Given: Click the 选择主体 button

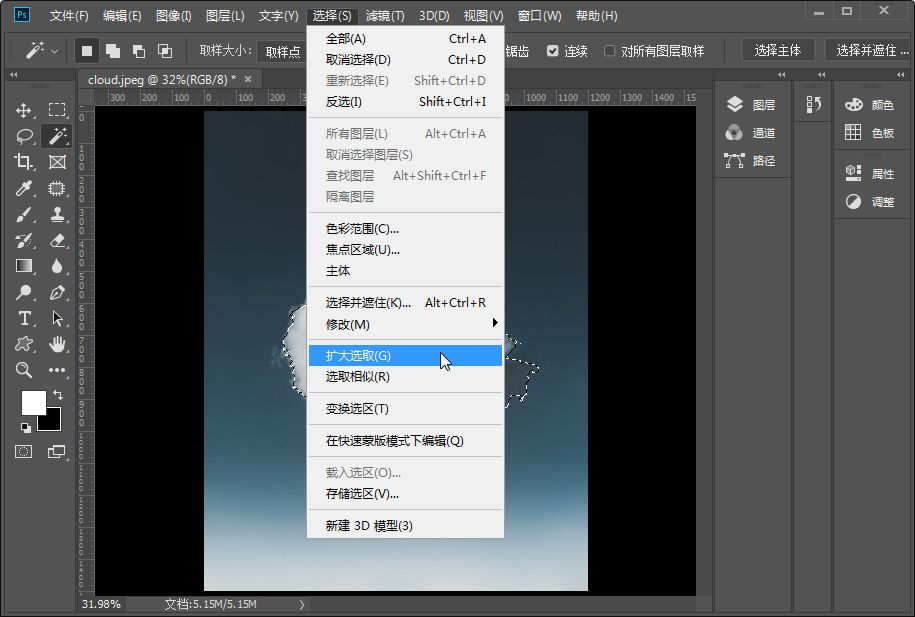Looking at the screenshot, I should [777, 51].
